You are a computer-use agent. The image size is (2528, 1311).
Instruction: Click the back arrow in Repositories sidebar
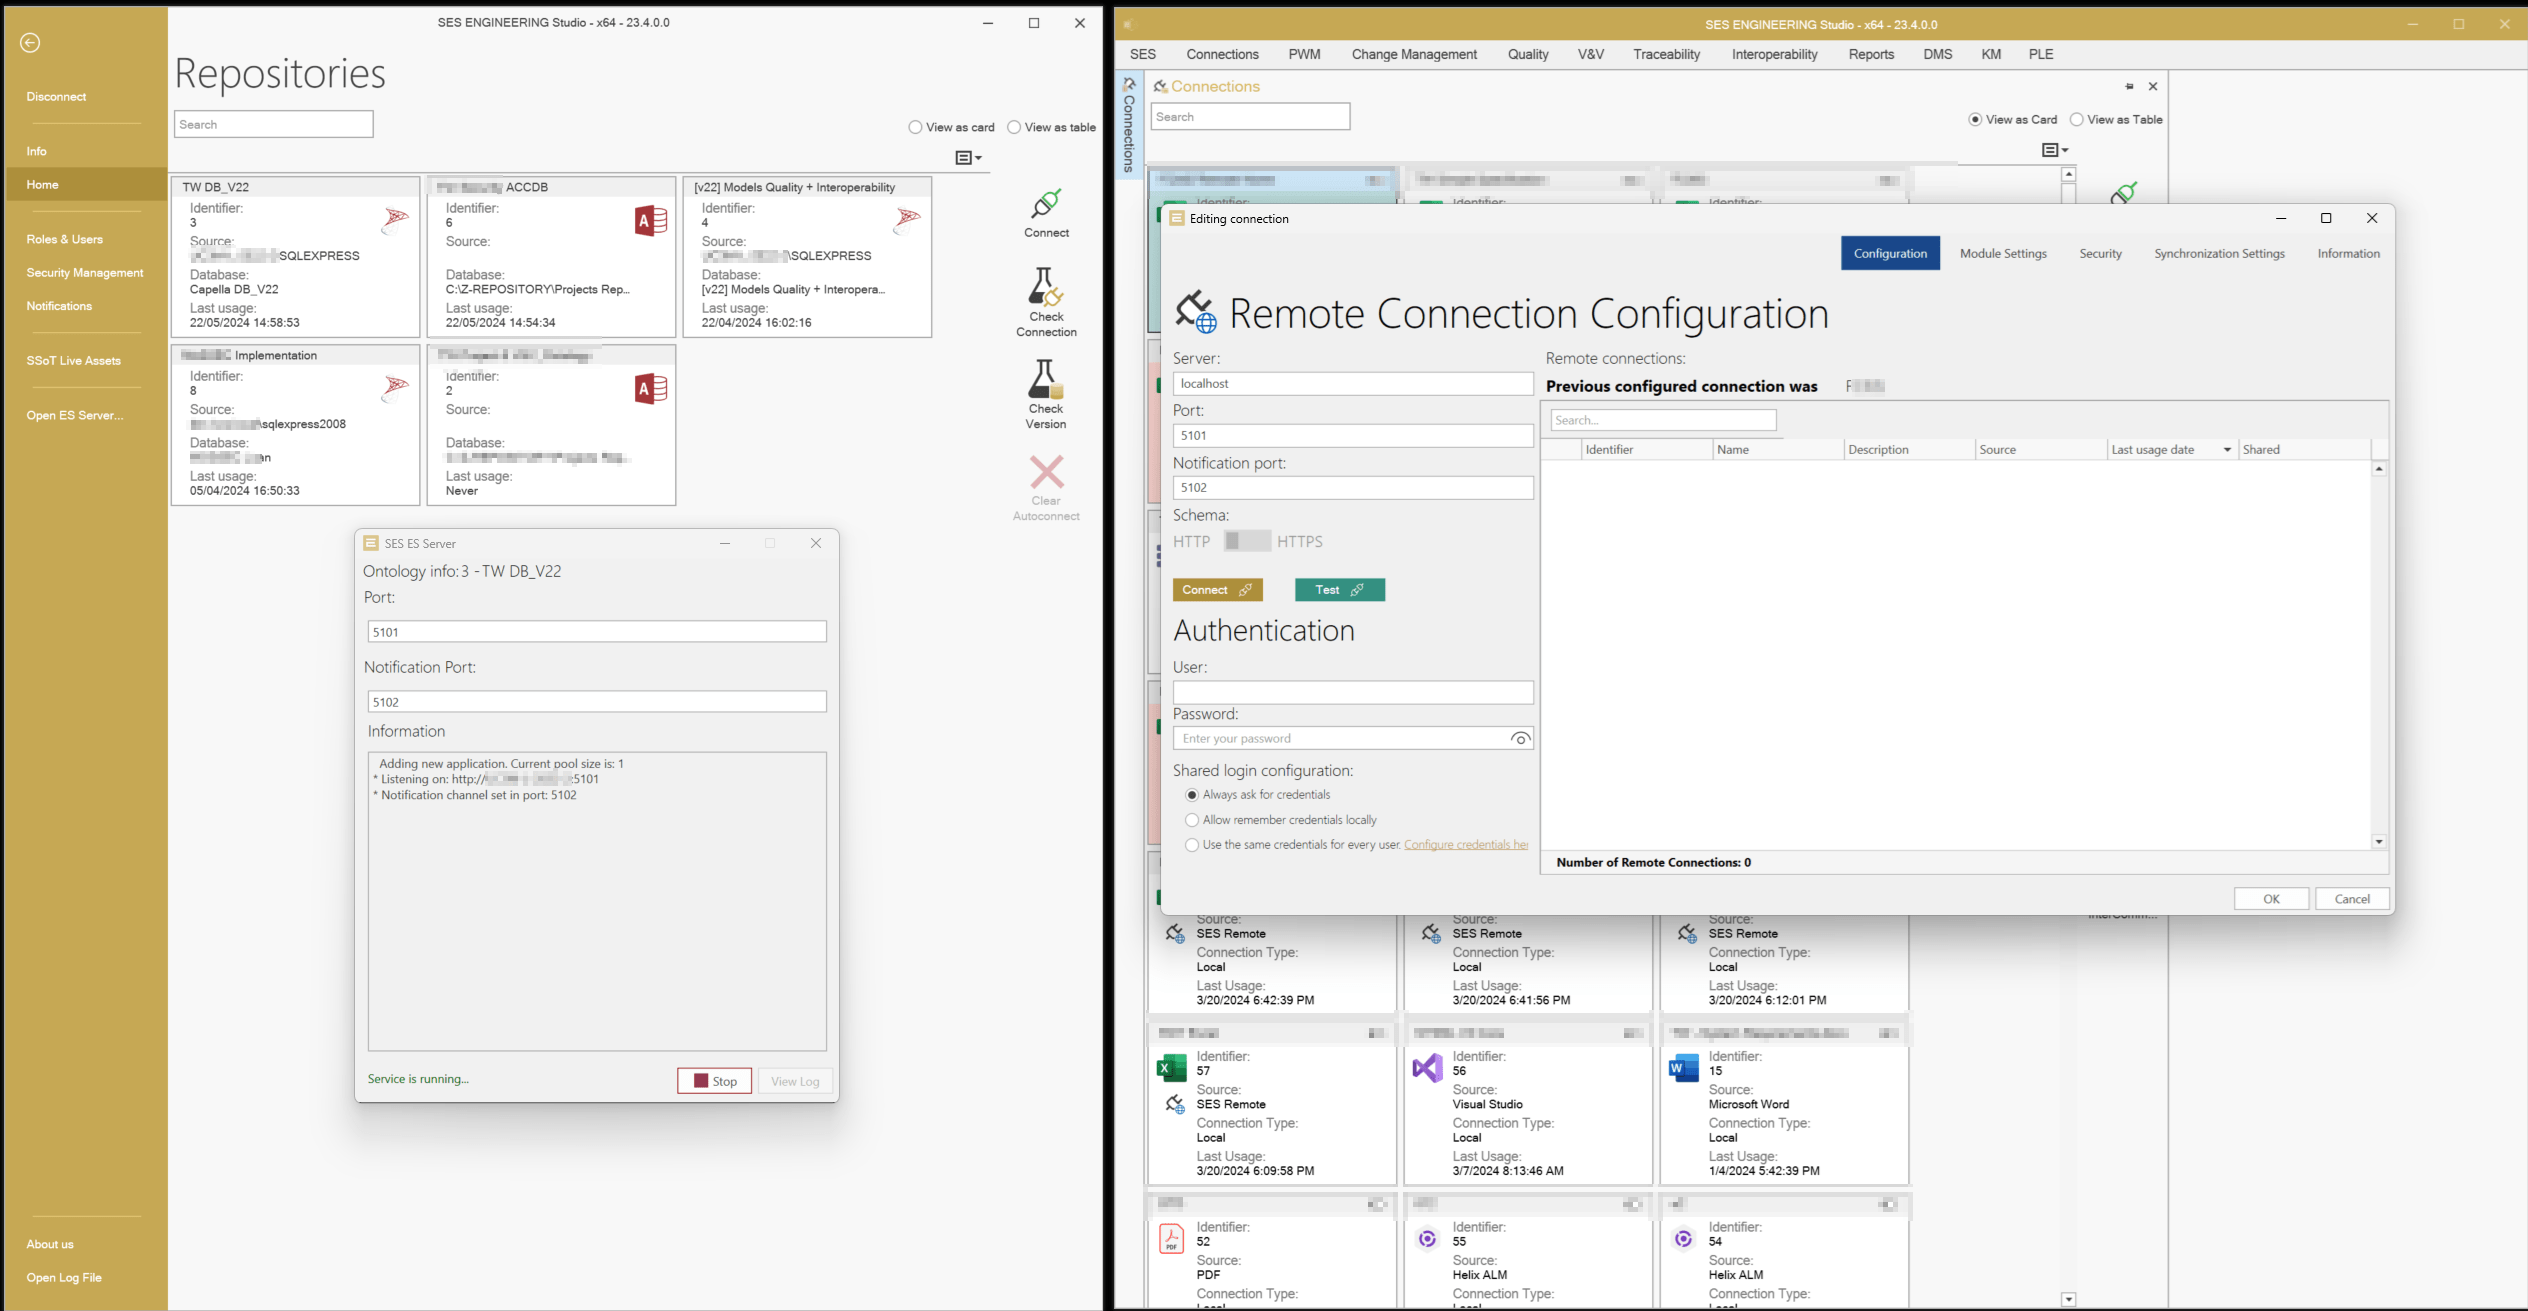pos(30,42)
